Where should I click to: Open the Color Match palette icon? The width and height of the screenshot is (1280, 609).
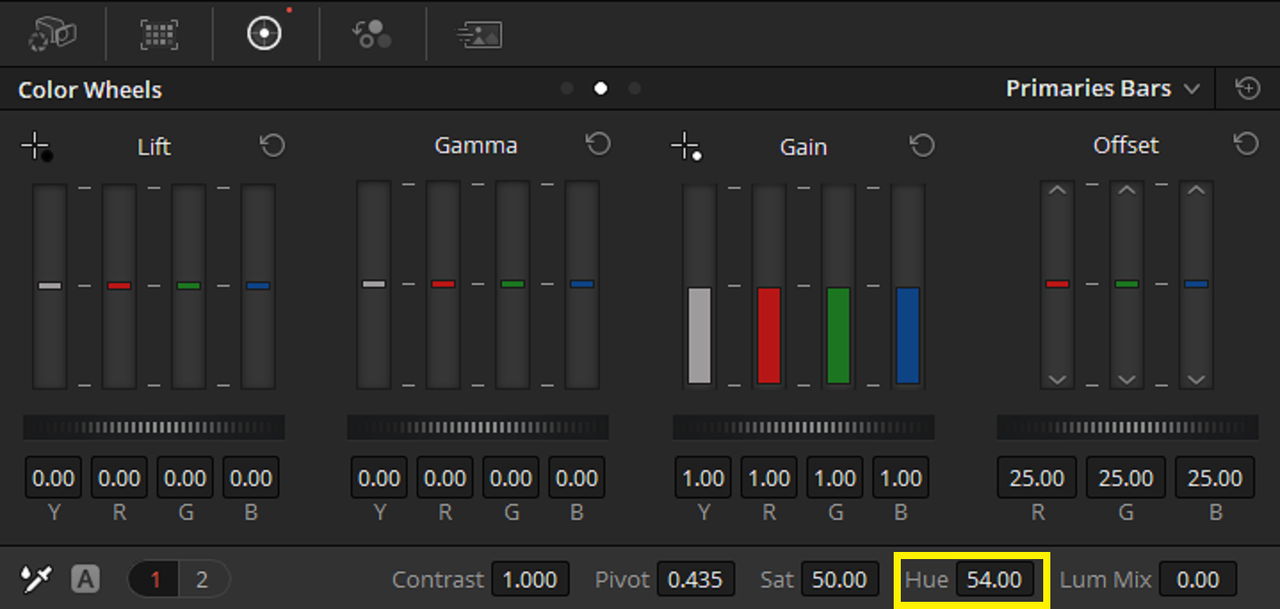pyautogui.click(x=160, y=34)
